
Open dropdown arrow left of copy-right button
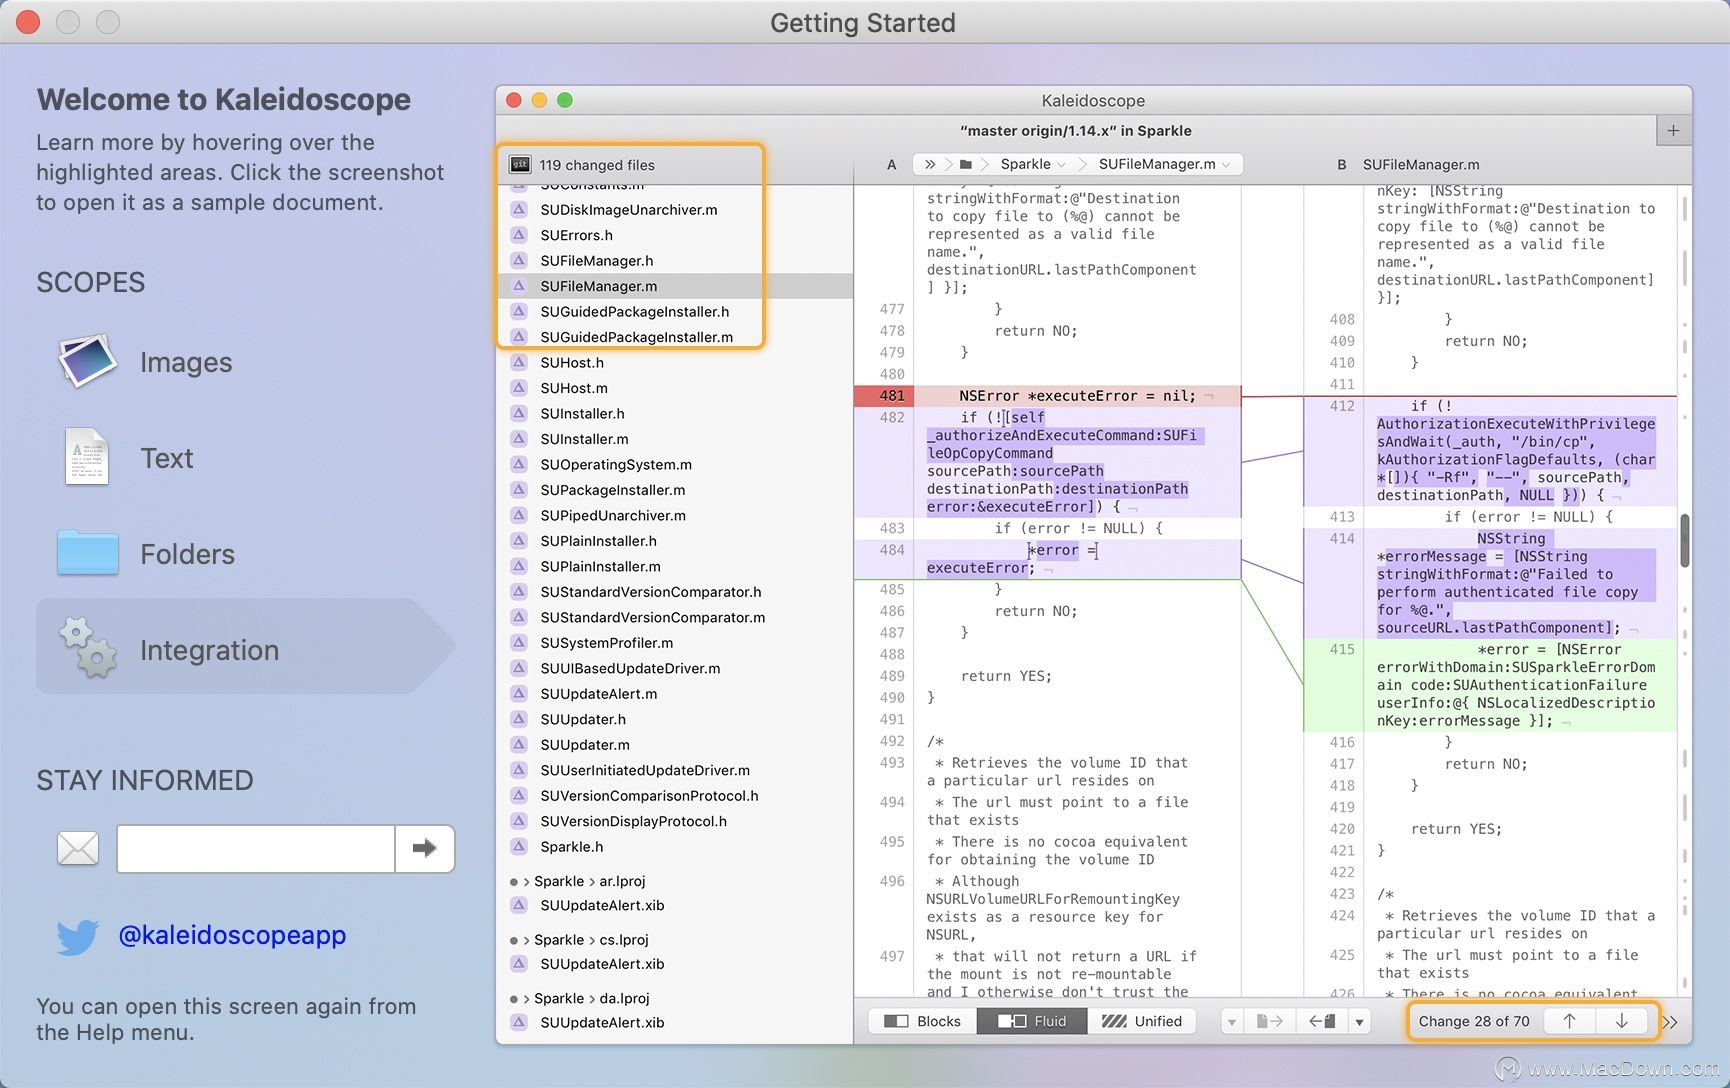pos(1232,1021)
